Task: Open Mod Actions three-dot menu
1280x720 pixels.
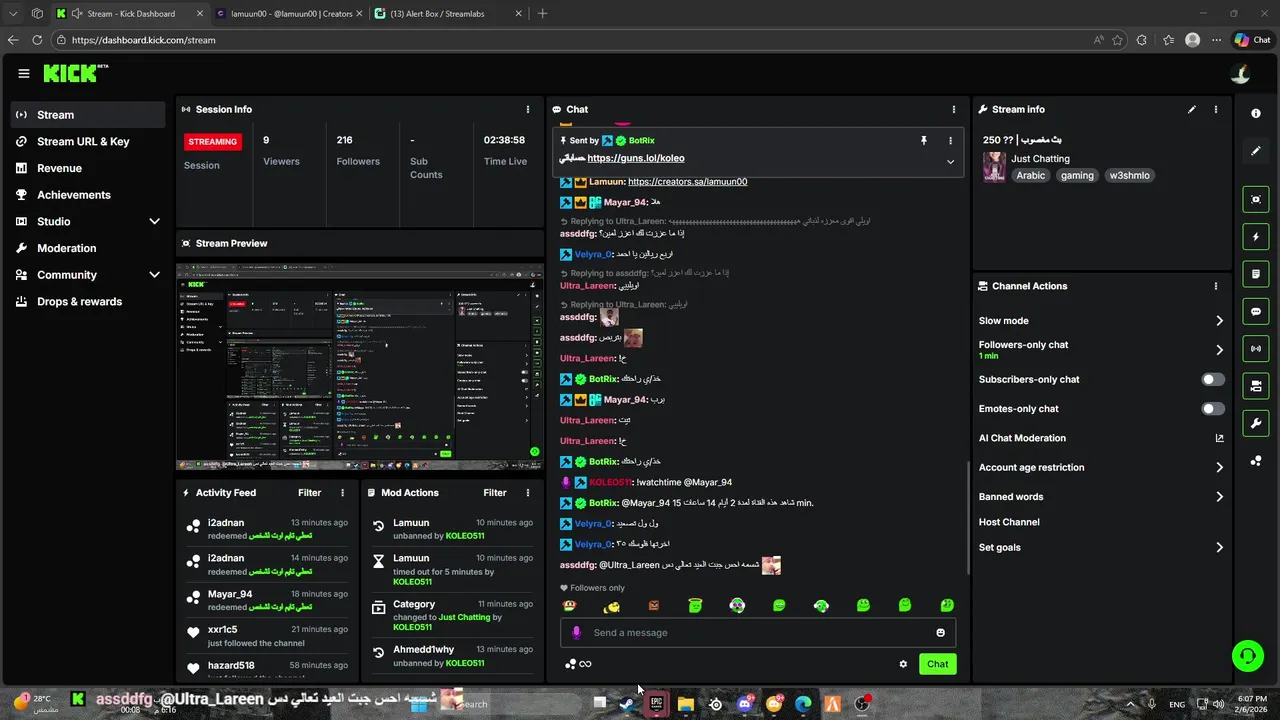Action: pyautogui.click(x=527, y=492)
